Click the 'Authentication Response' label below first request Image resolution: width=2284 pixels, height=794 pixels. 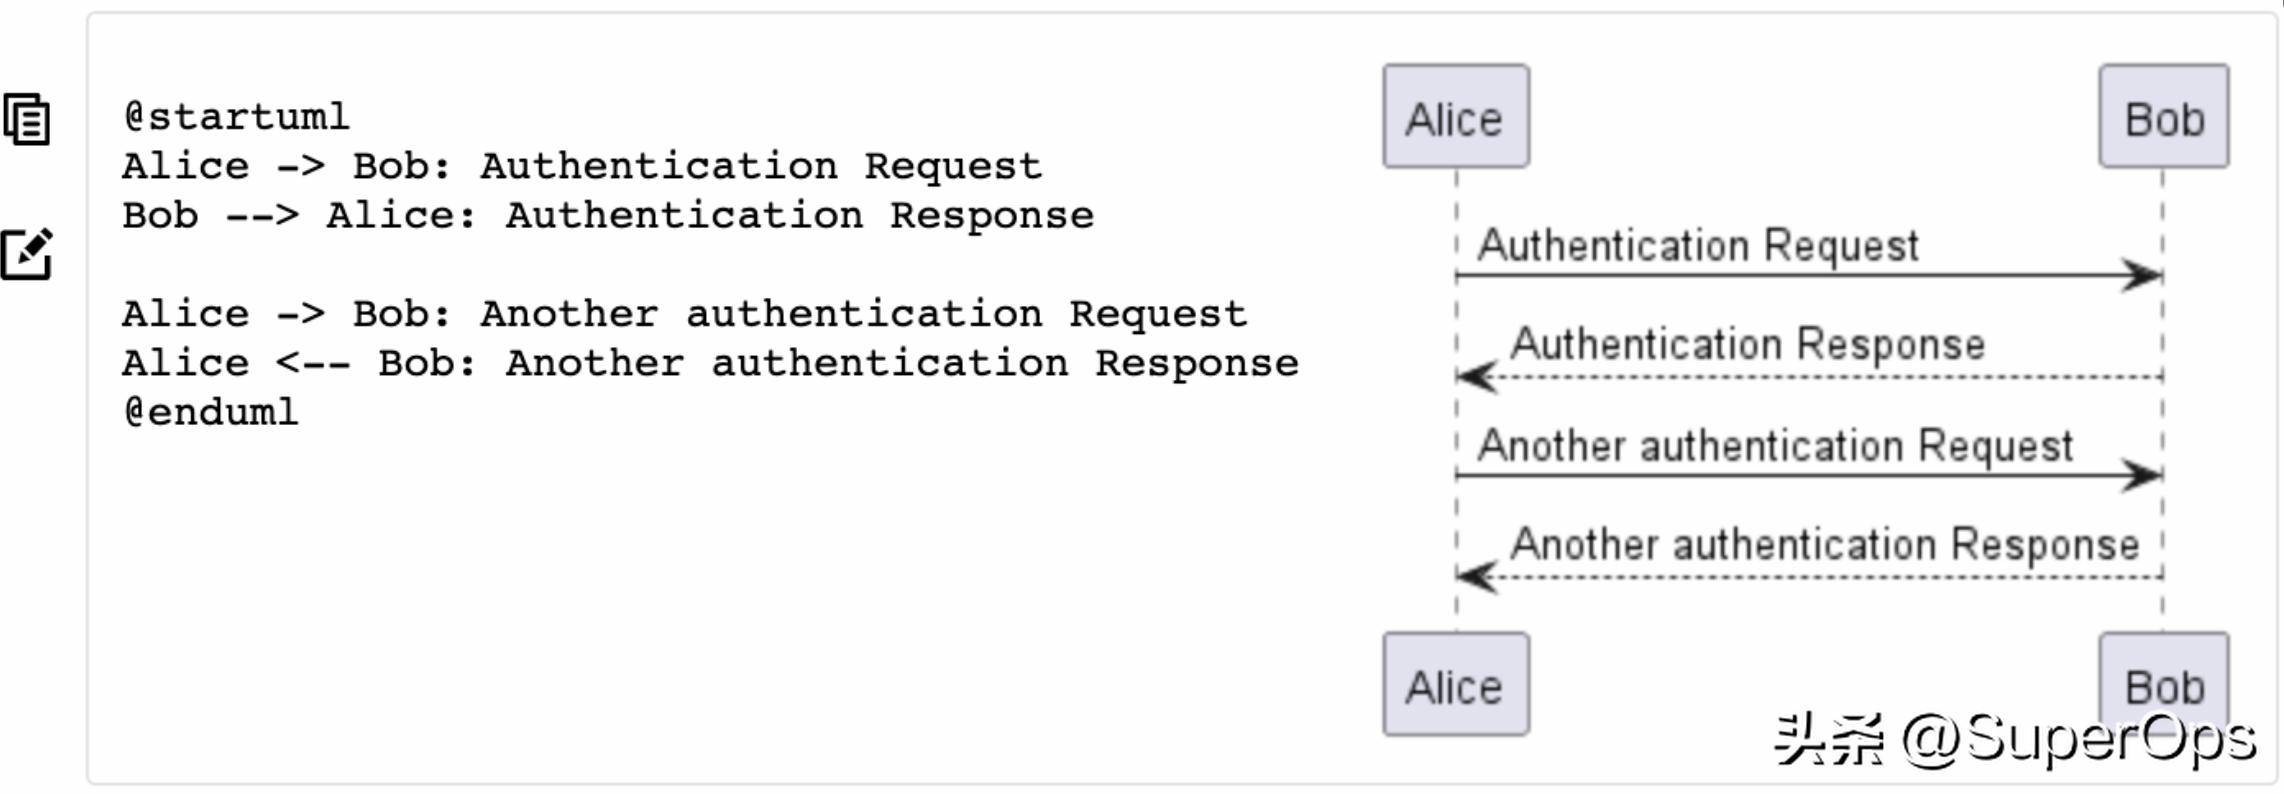pyautogui.click(x=1747, y=344)
